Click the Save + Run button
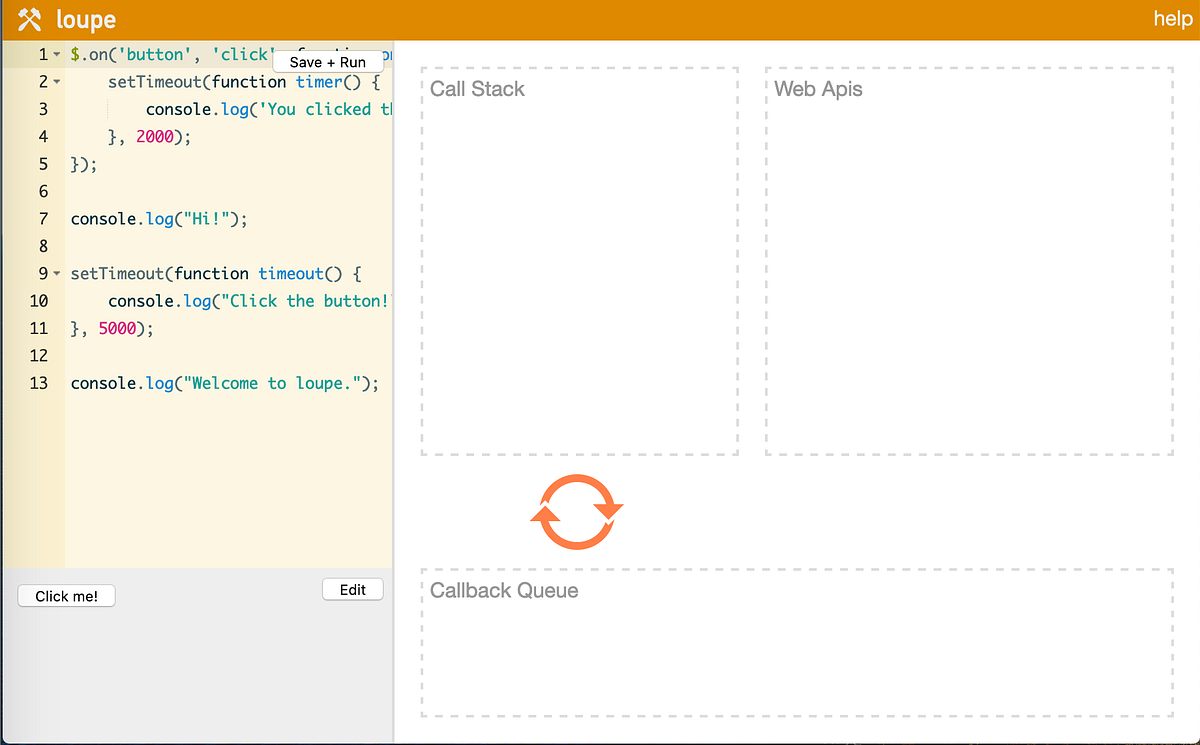 tap(328, 62)
